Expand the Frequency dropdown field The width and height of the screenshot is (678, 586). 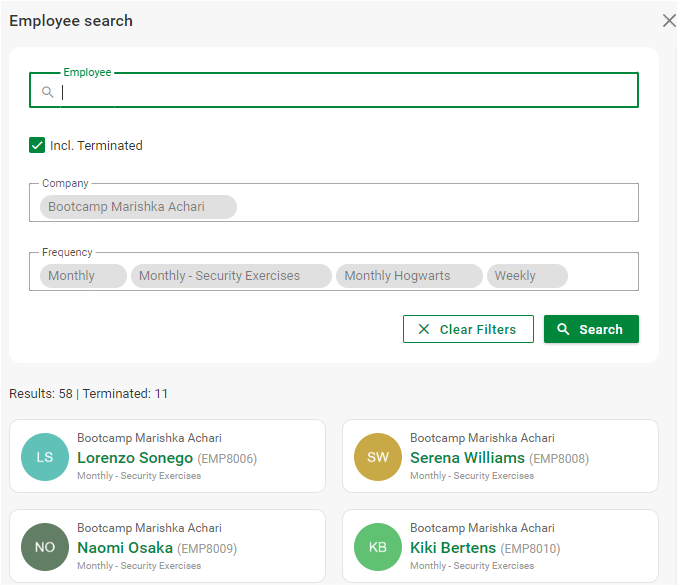coord(600,275)
